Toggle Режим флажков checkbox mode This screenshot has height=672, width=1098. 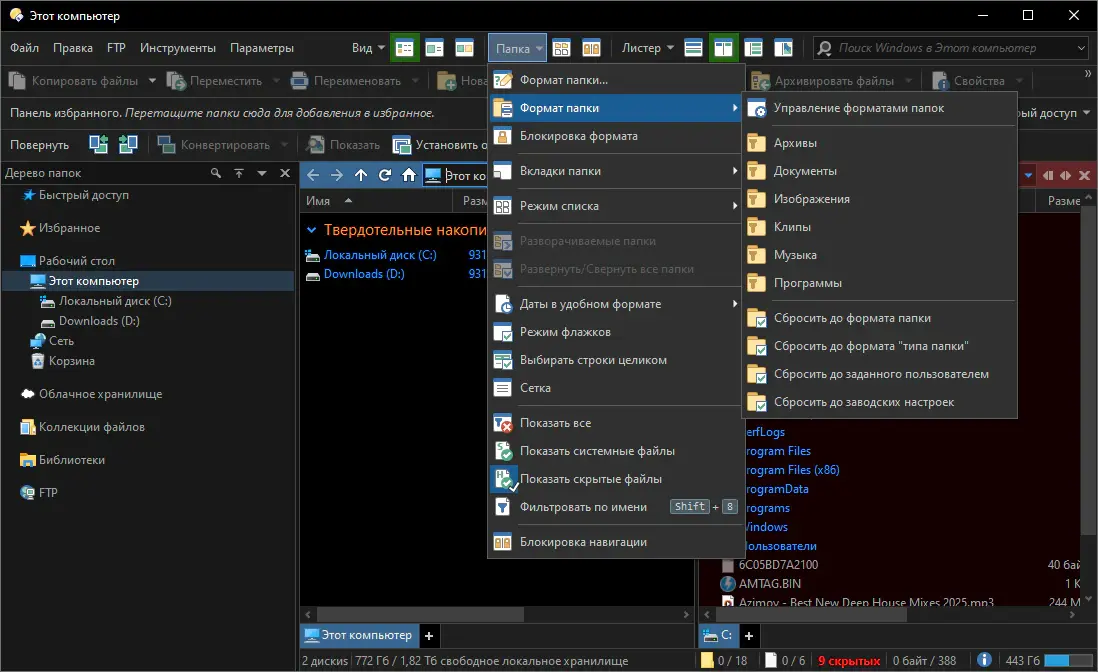tap(616, 332)
